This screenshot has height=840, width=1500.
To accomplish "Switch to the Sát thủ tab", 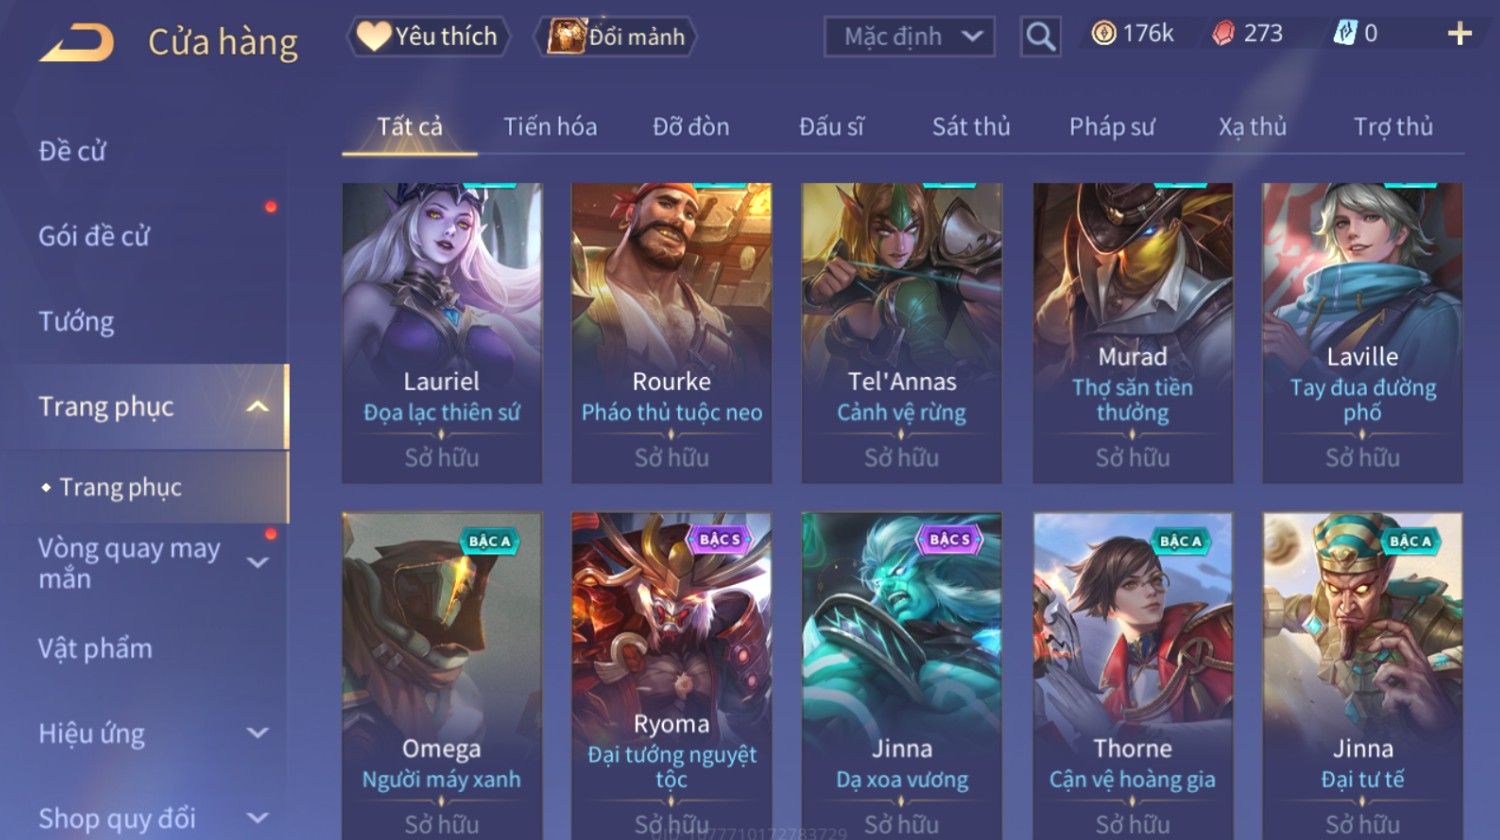I will coord(971,127).
